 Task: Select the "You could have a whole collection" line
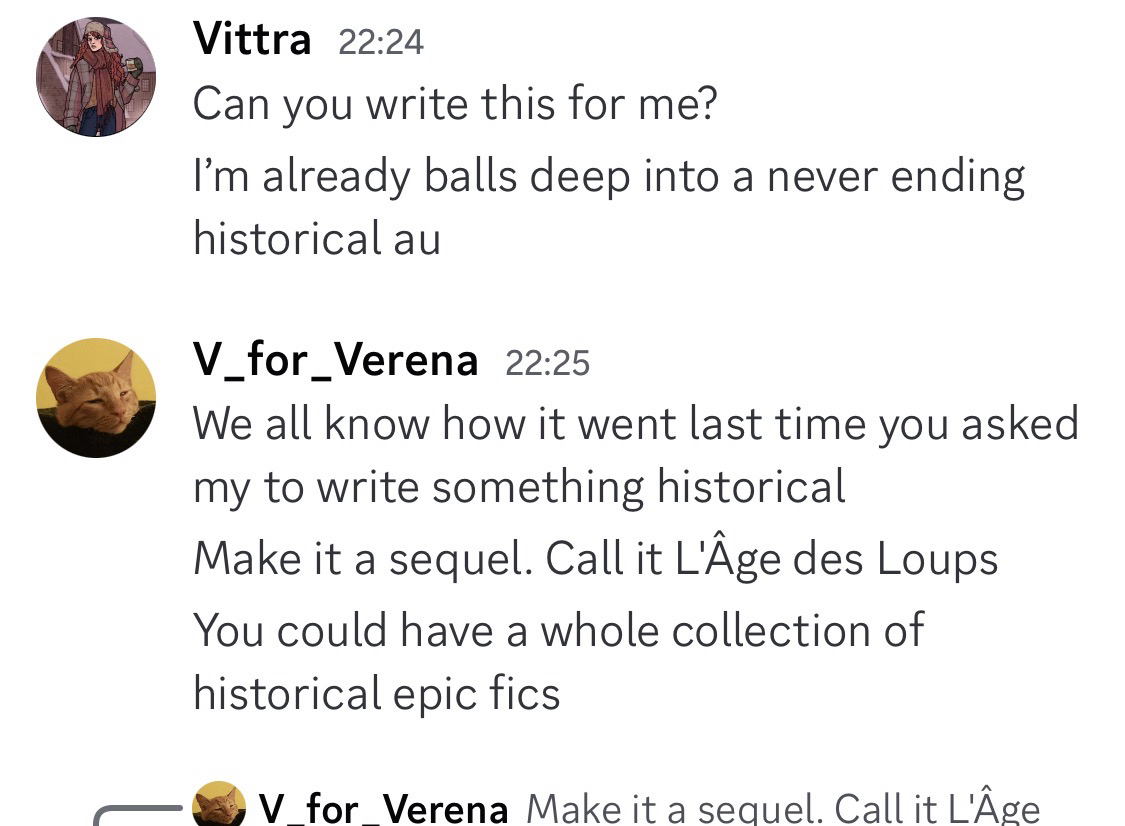tap(558, 630)
